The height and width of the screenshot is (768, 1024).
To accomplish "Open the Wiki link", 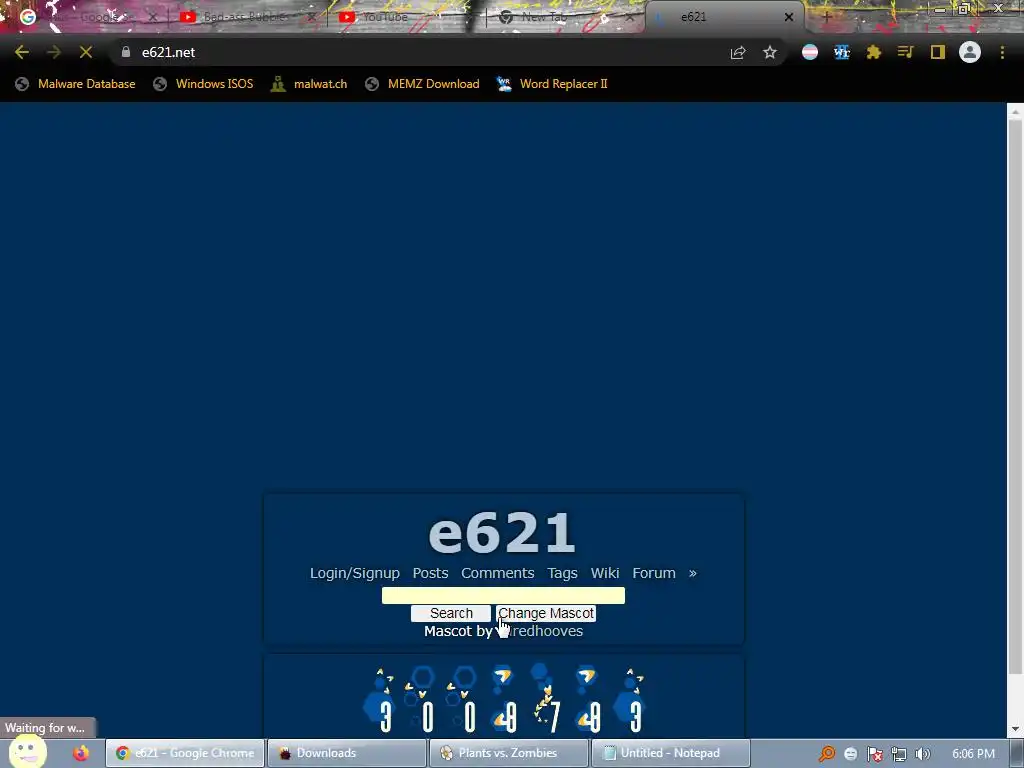I will [x=605, y=573].
